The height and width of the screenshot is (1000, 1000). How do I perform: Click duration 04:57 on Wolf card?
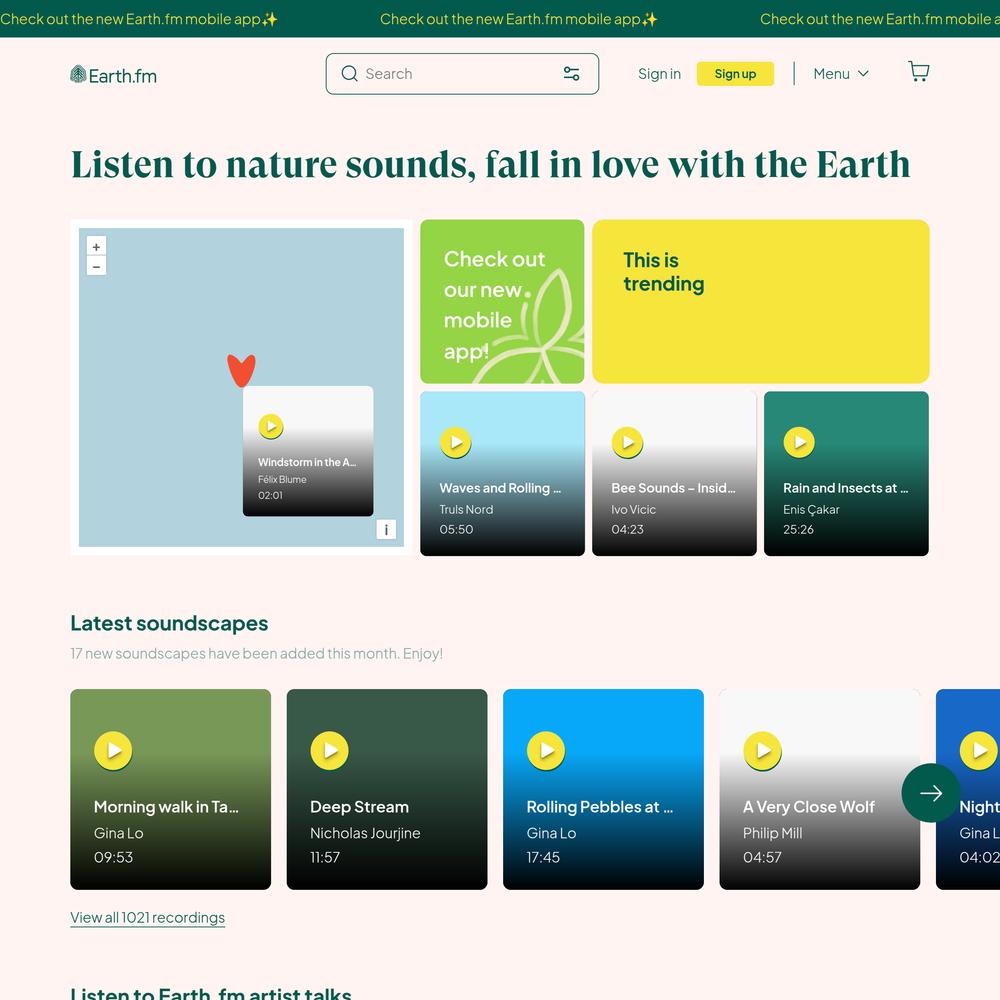(x=762, y=857)
